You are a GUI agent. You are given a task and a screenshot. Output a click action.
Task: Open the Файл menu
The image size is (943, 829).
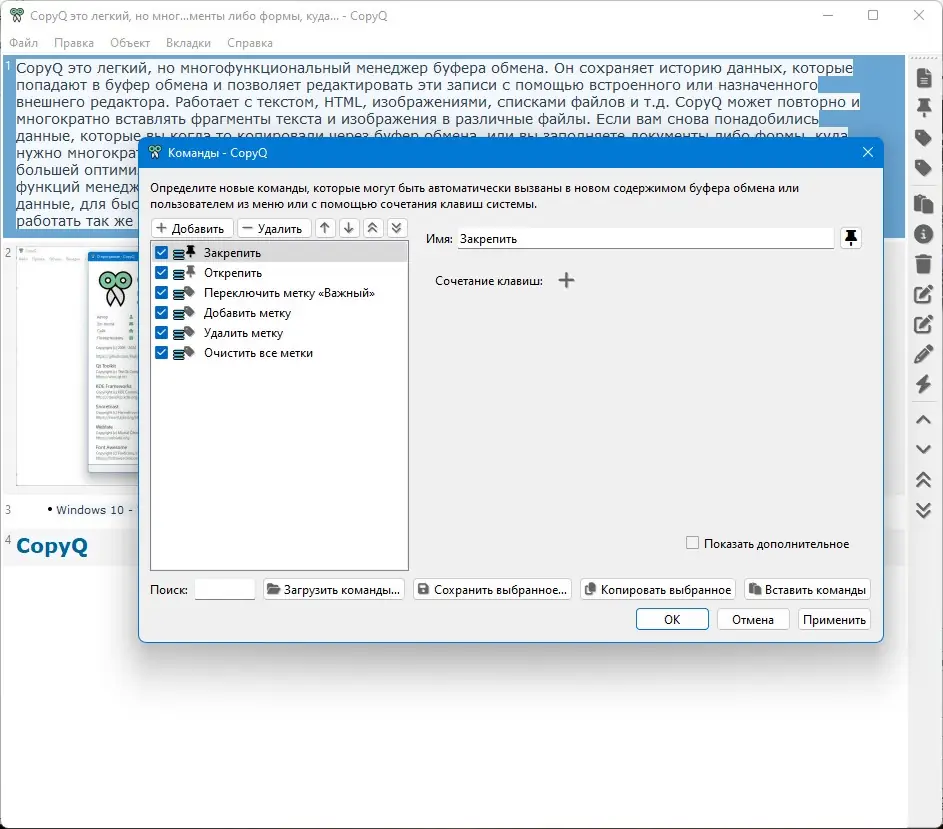[x=23, y=43]
